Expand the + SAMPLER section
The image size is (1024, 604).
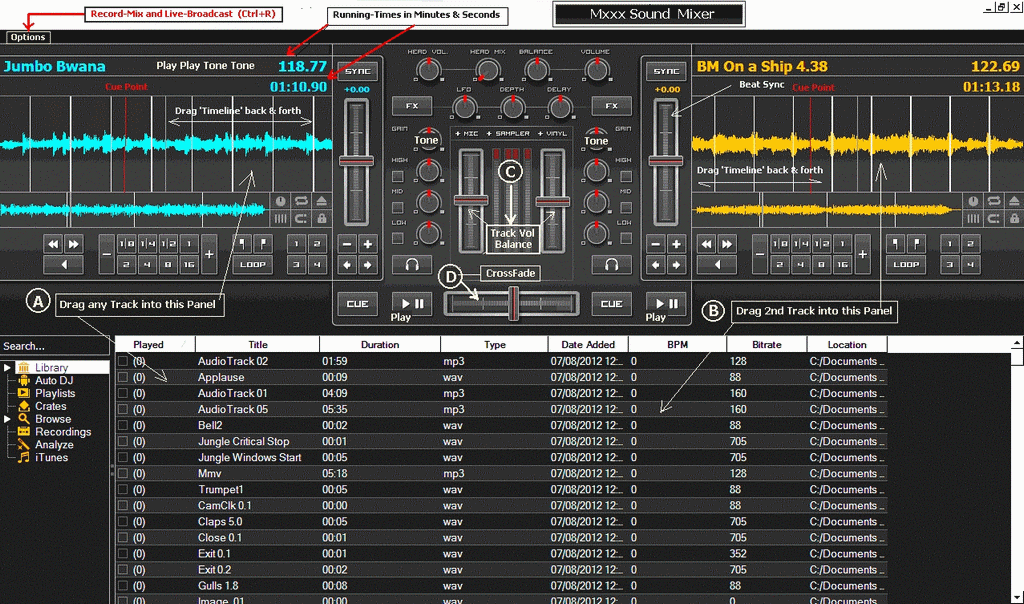tap(509, 134)
